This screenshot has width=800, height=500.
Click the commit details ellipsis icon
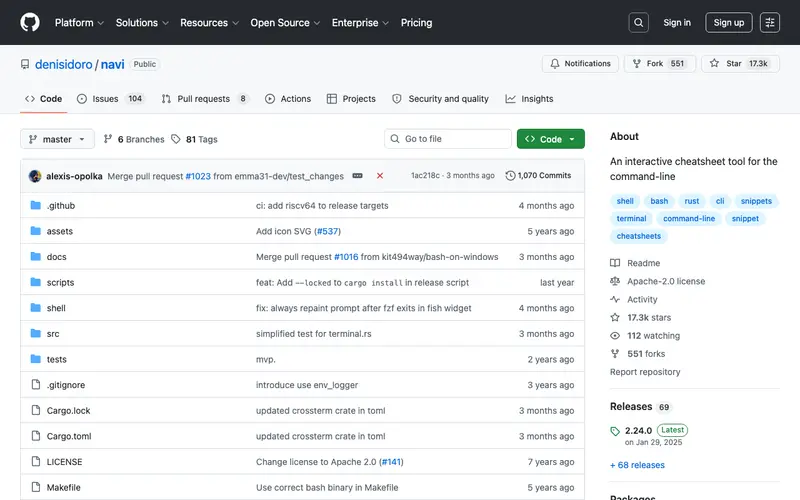pos(357,176)
